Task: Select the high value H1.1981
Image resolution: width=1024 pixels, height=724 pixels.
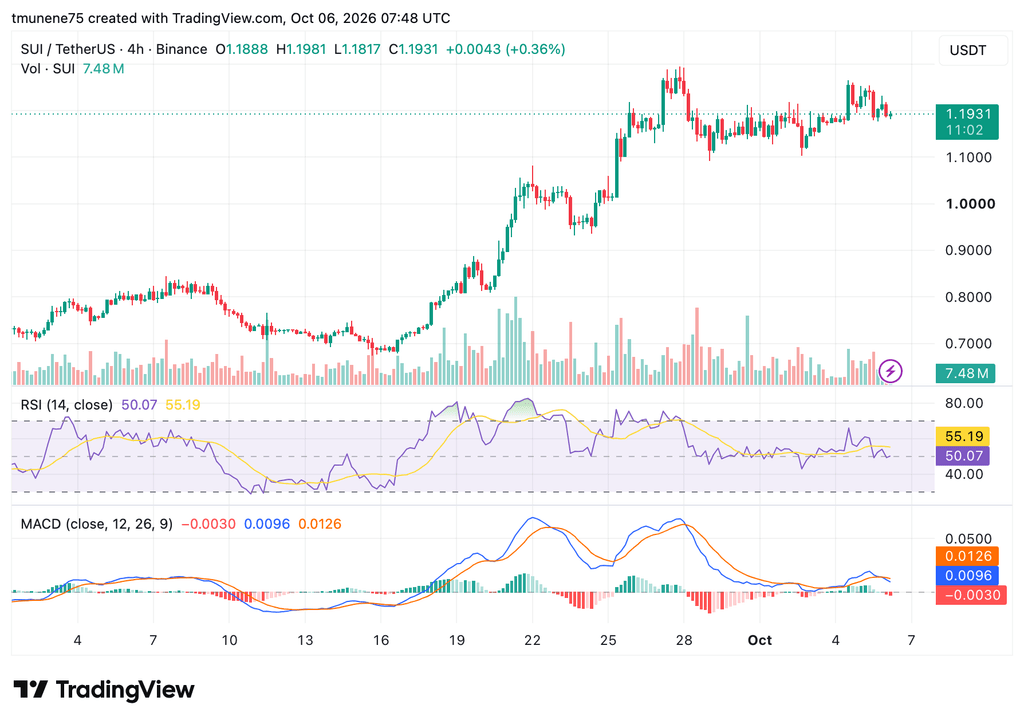Action: pos(301,49)
